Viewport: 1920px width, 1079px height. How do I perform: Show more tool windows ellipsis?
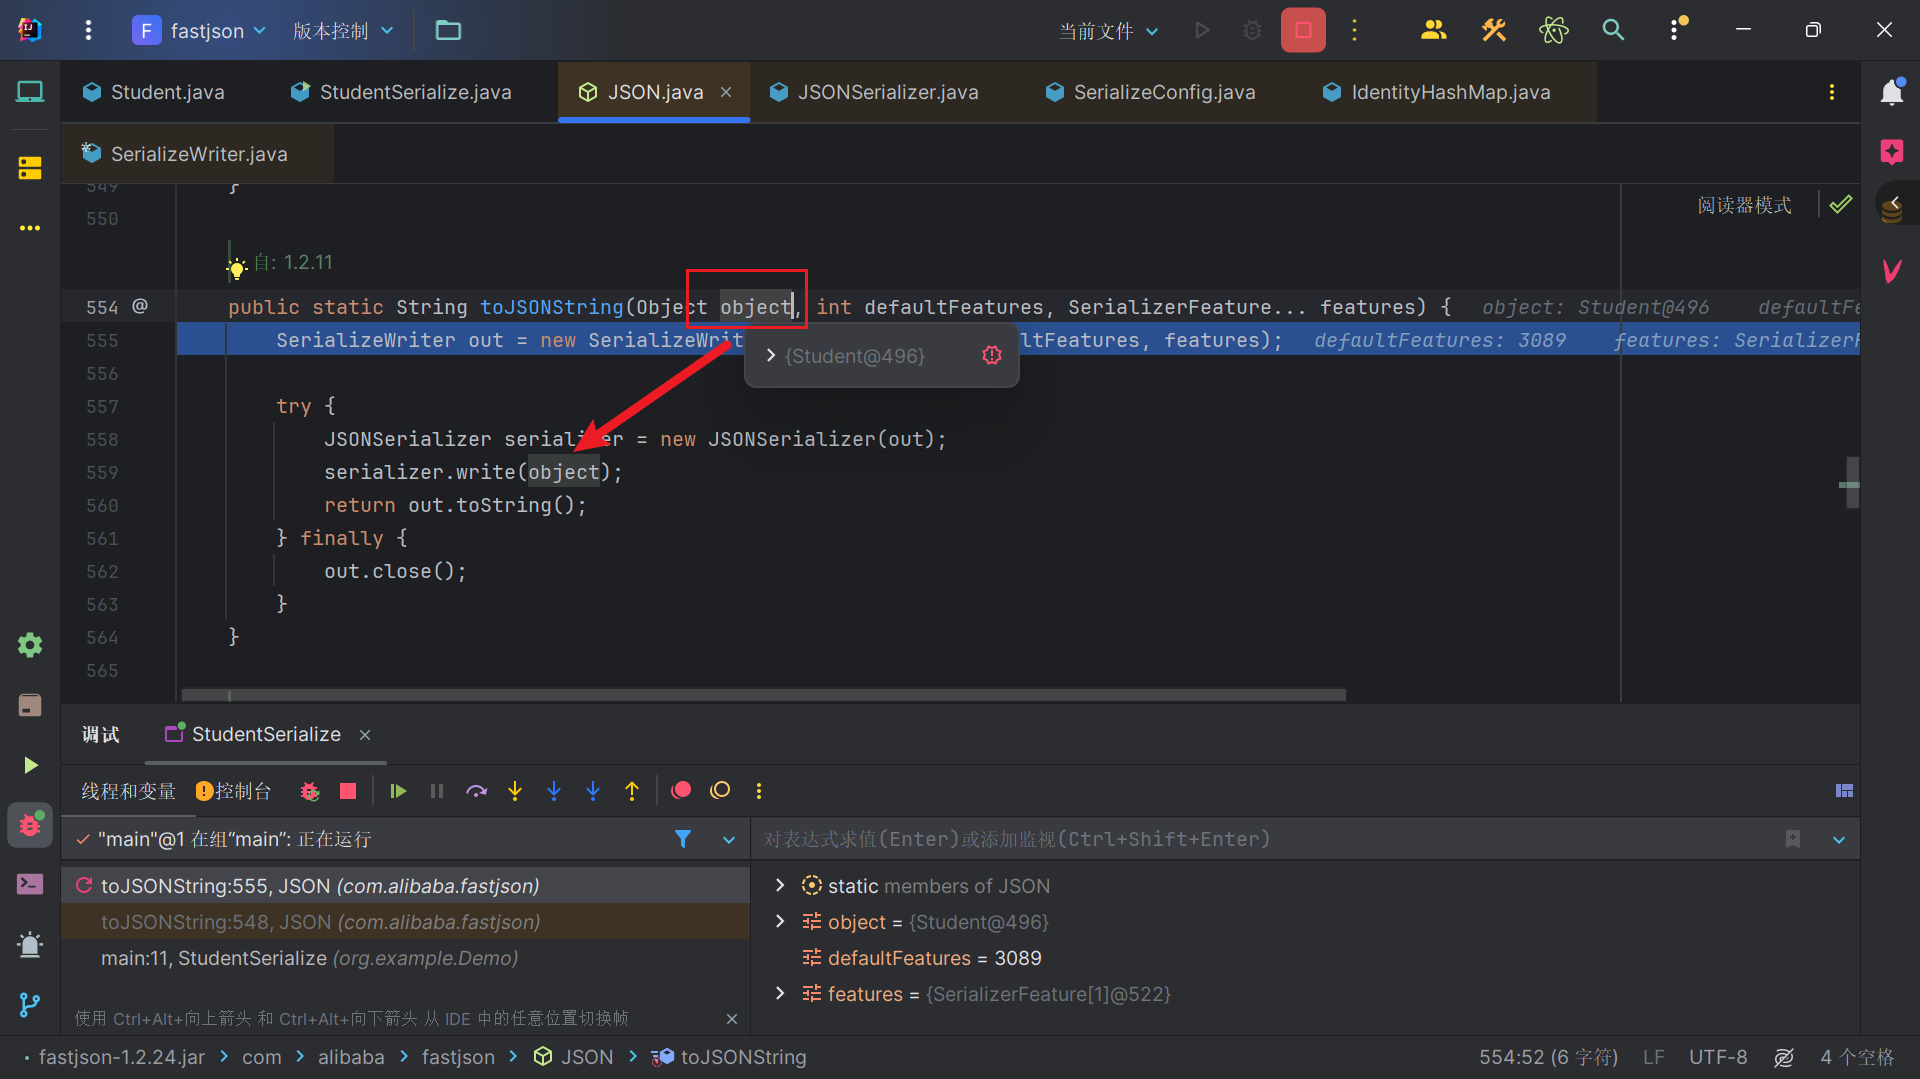(30, 228)
